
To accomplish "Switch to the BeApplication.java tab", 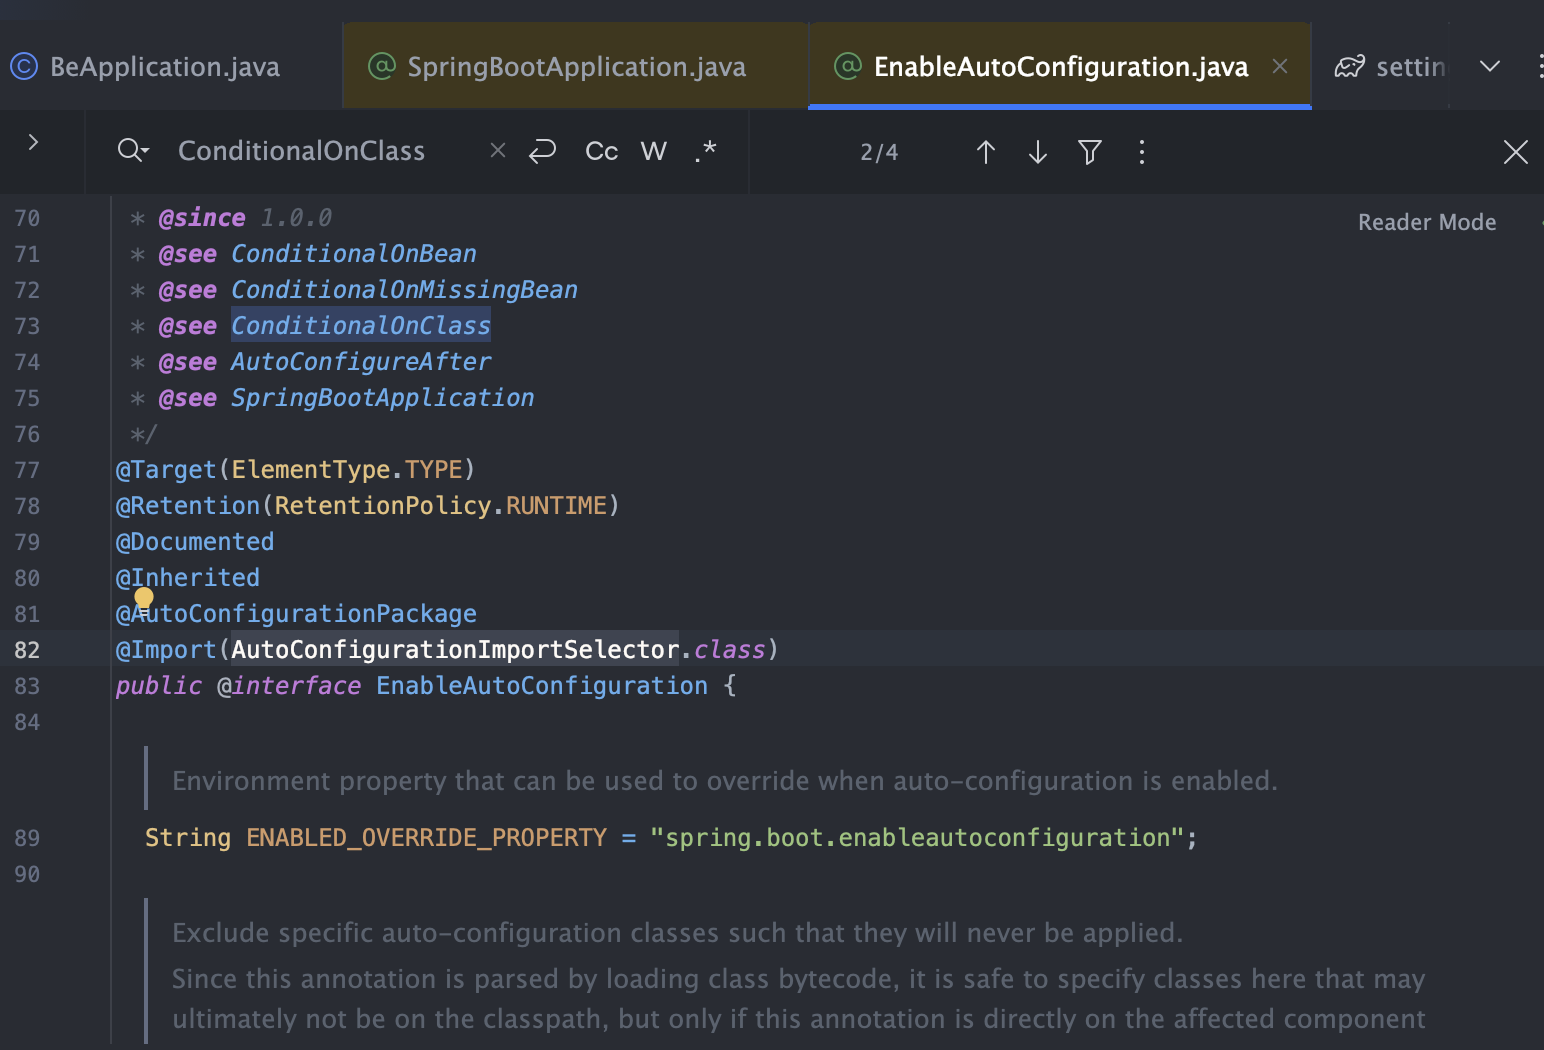I will tap(165, 67).
